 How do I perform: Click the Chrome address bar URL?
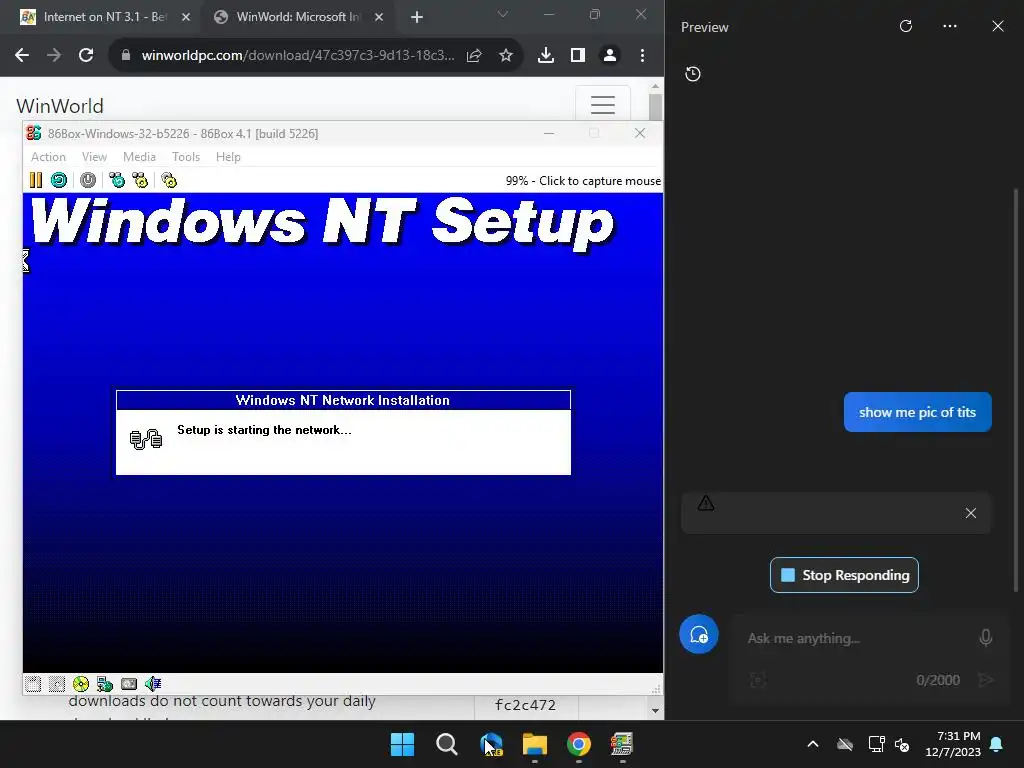coord(298,56)
